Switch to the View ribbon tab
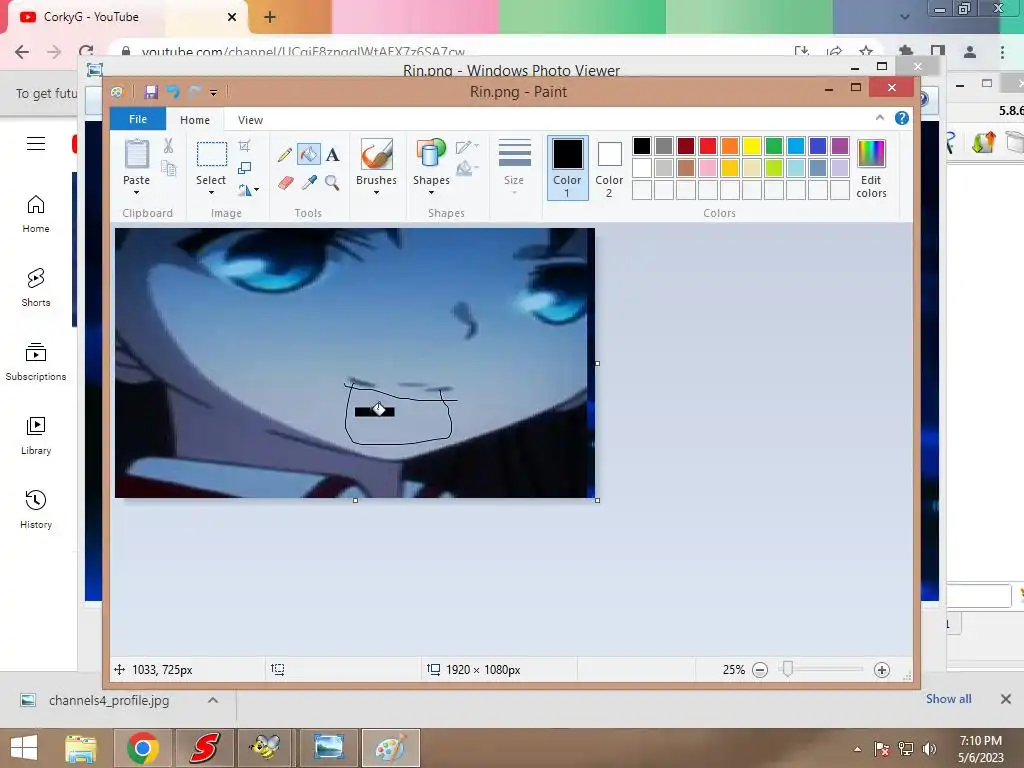 (250, 120)
